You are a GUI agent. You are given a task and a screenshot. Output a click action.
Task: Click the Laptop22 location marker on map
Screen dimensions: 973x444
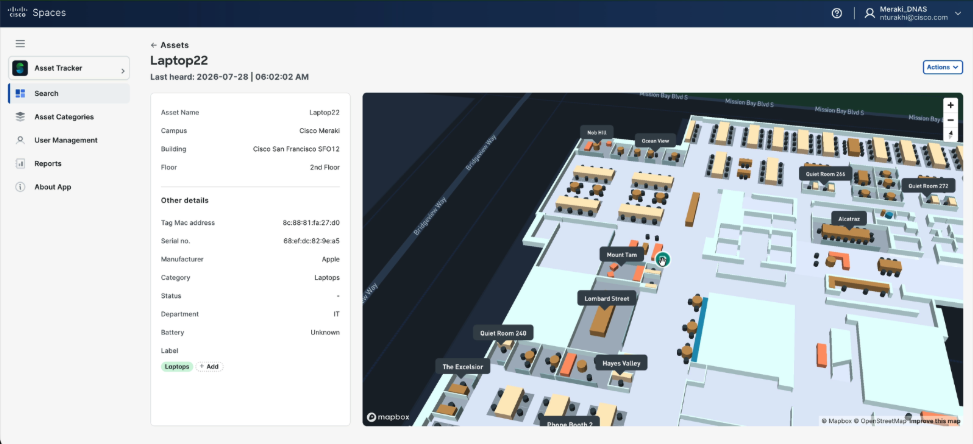(x=662, y=259)
